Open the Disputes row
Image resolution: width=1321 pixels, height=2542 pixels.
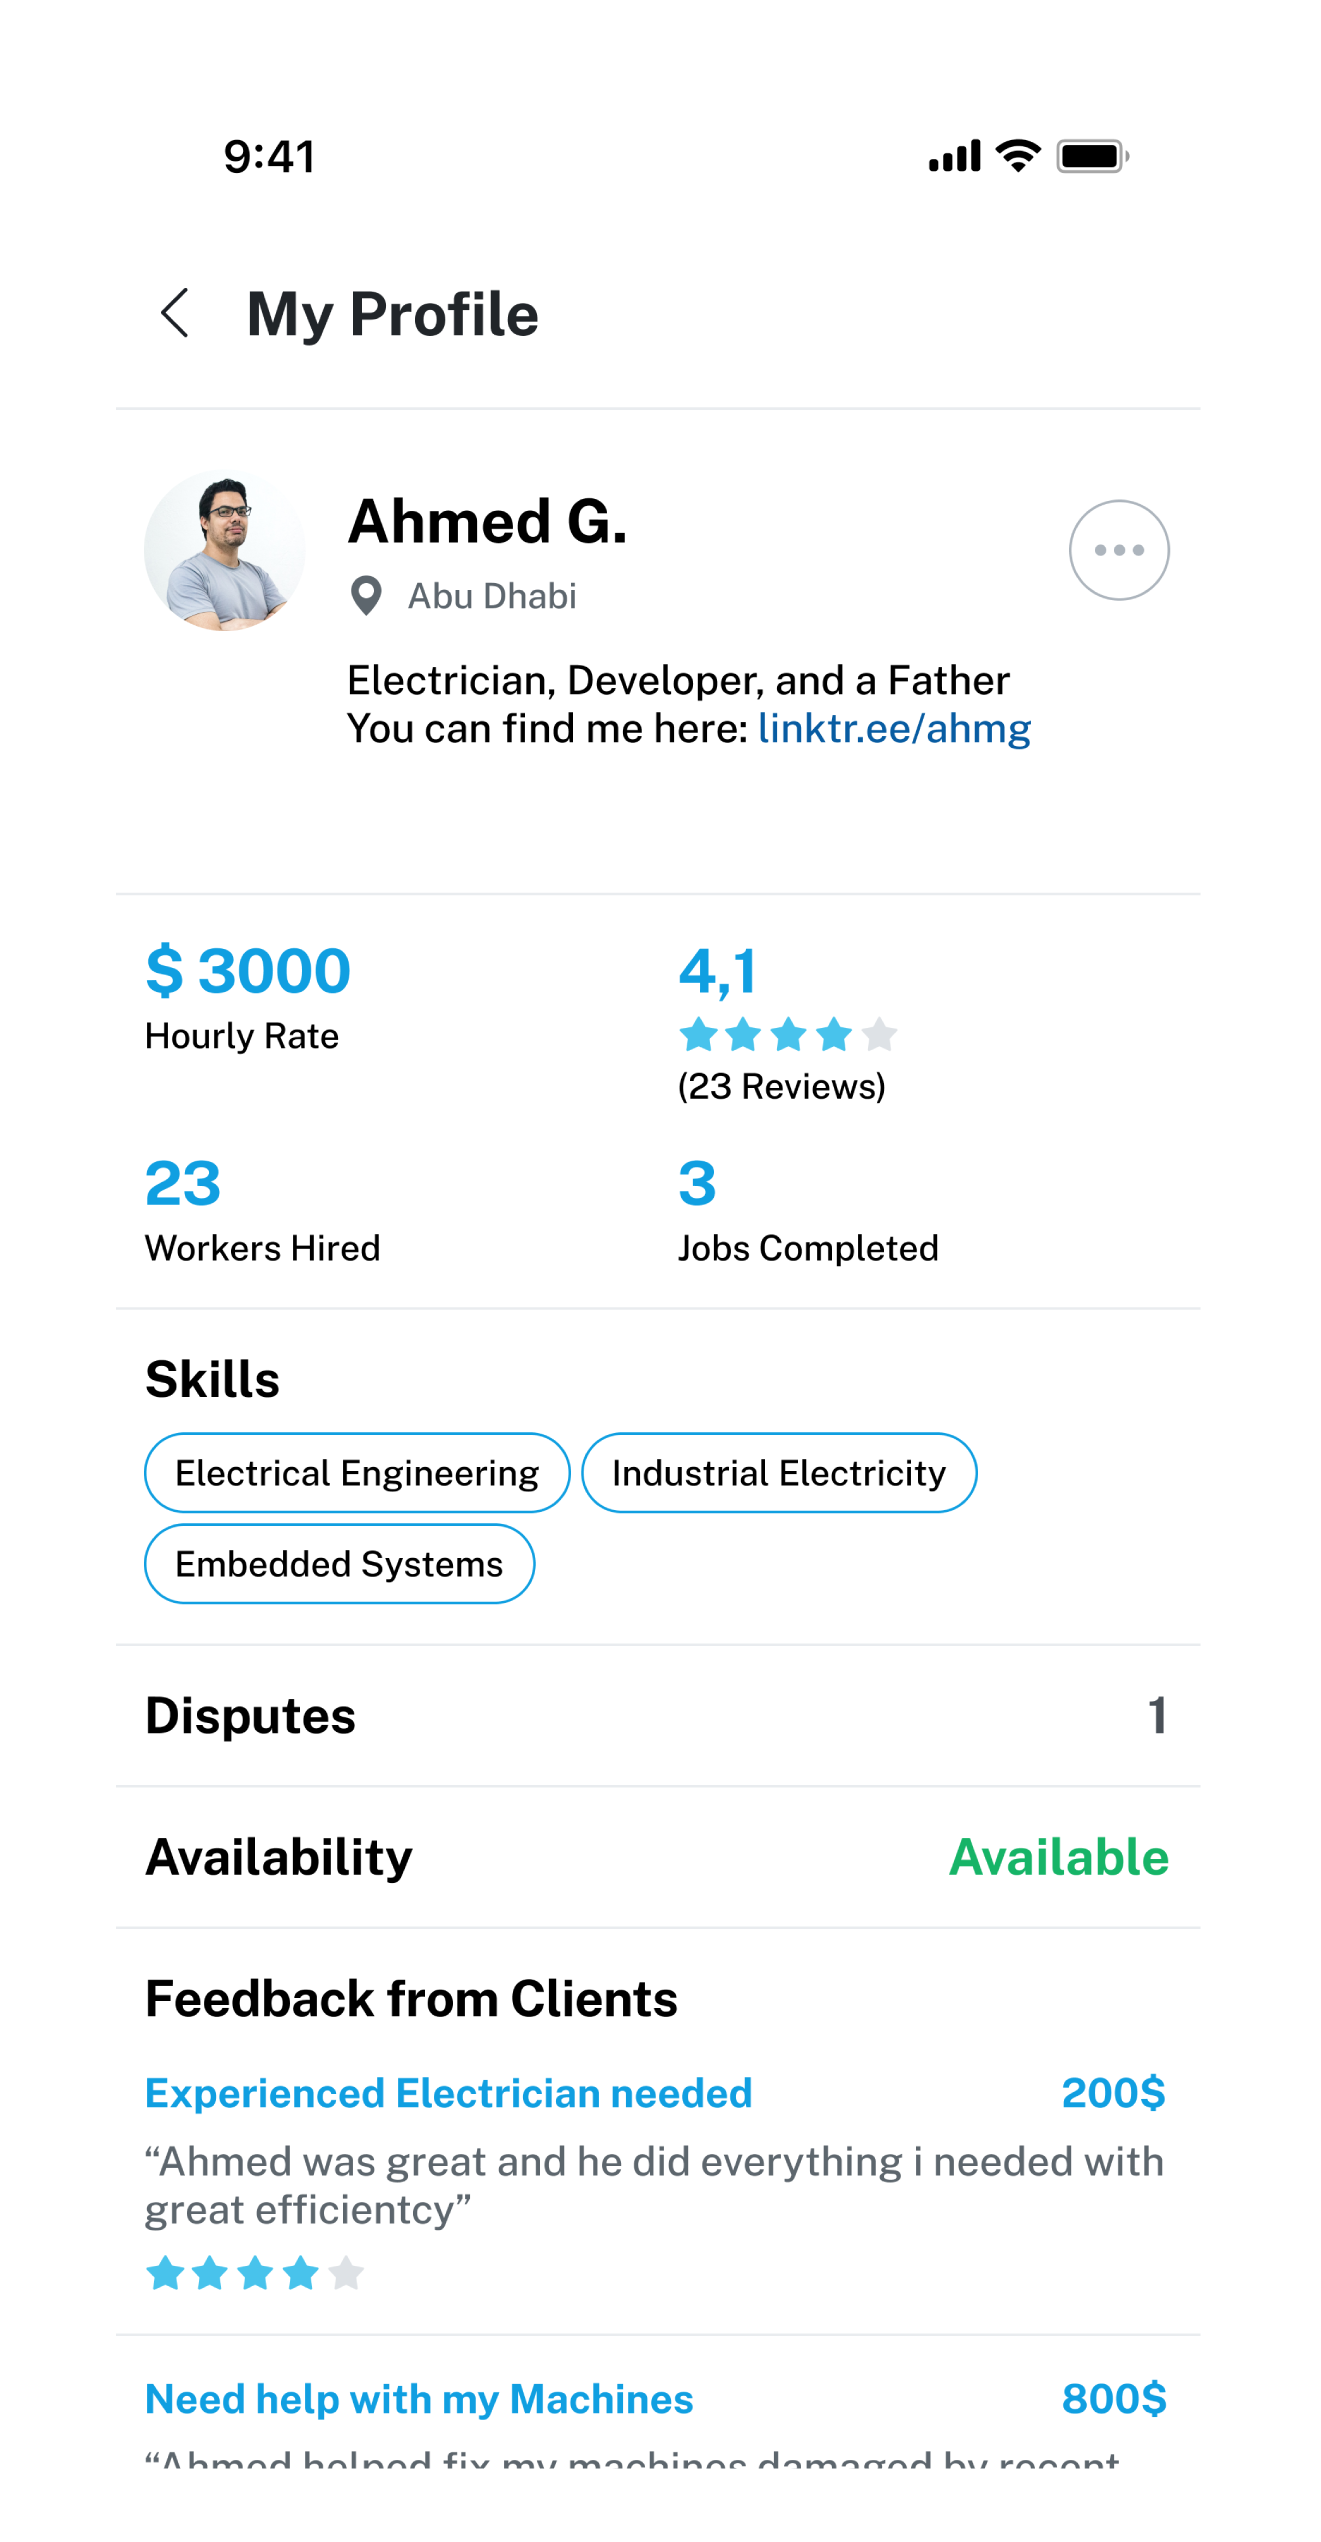656,1716
